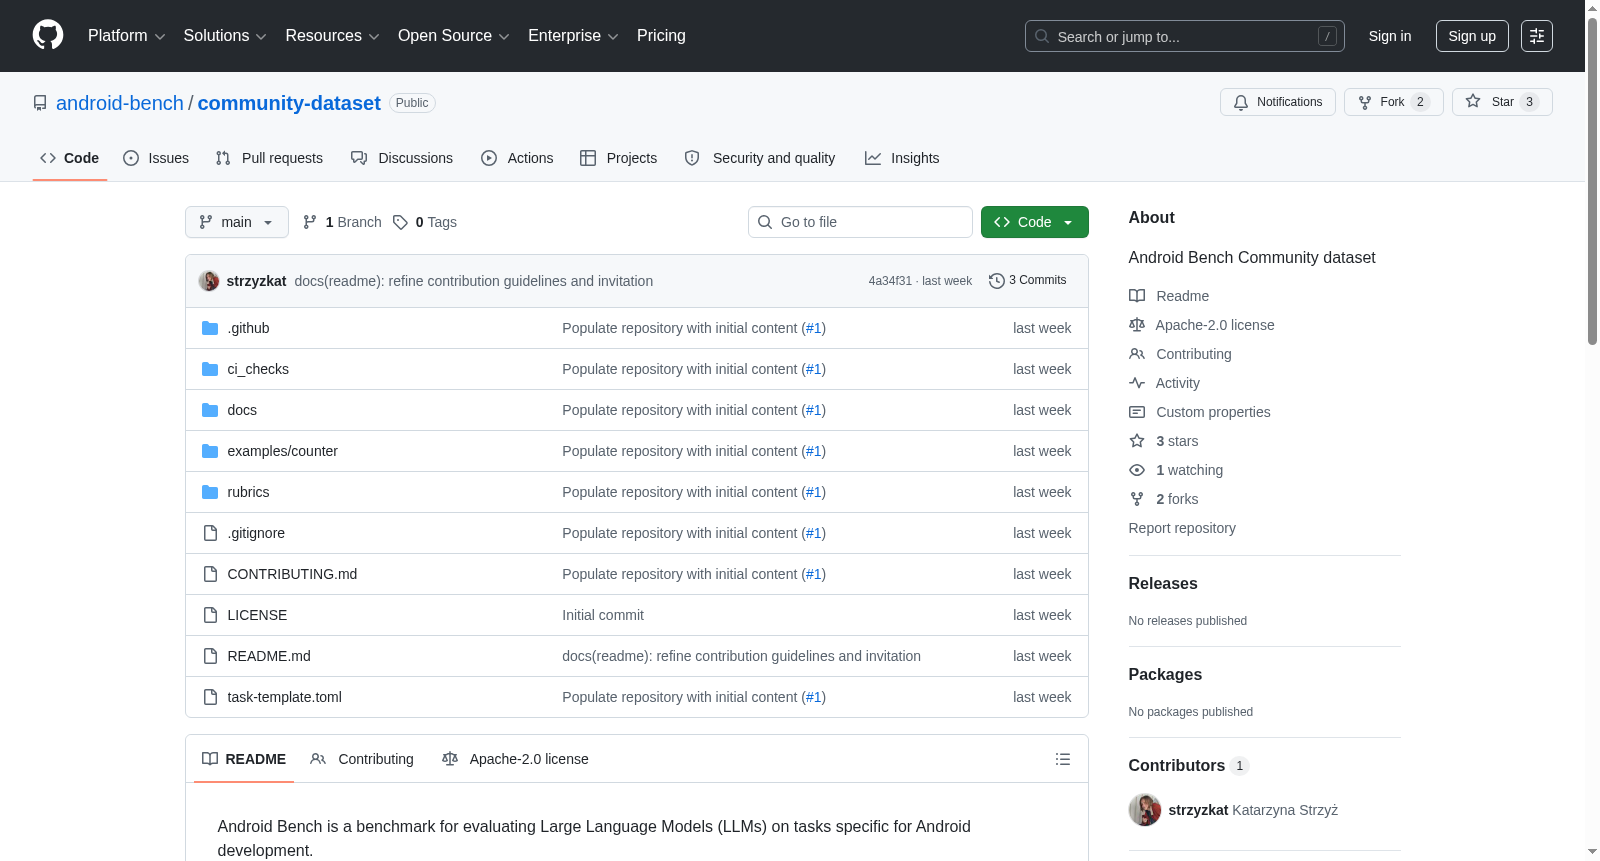Click the pulse icon beside Activity

1137,383
